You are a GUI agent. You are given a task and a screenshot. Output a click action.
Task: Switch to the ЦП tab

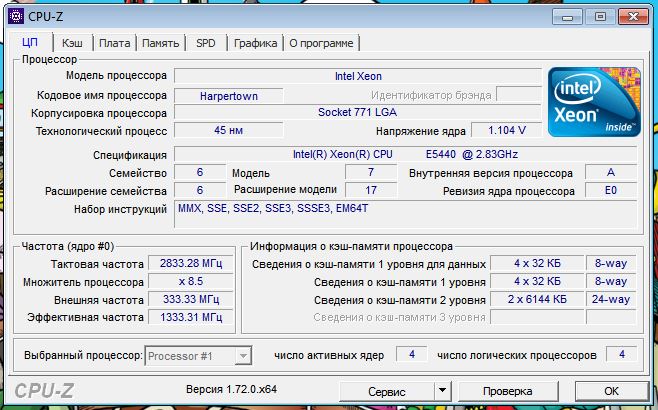pos(30,42)
